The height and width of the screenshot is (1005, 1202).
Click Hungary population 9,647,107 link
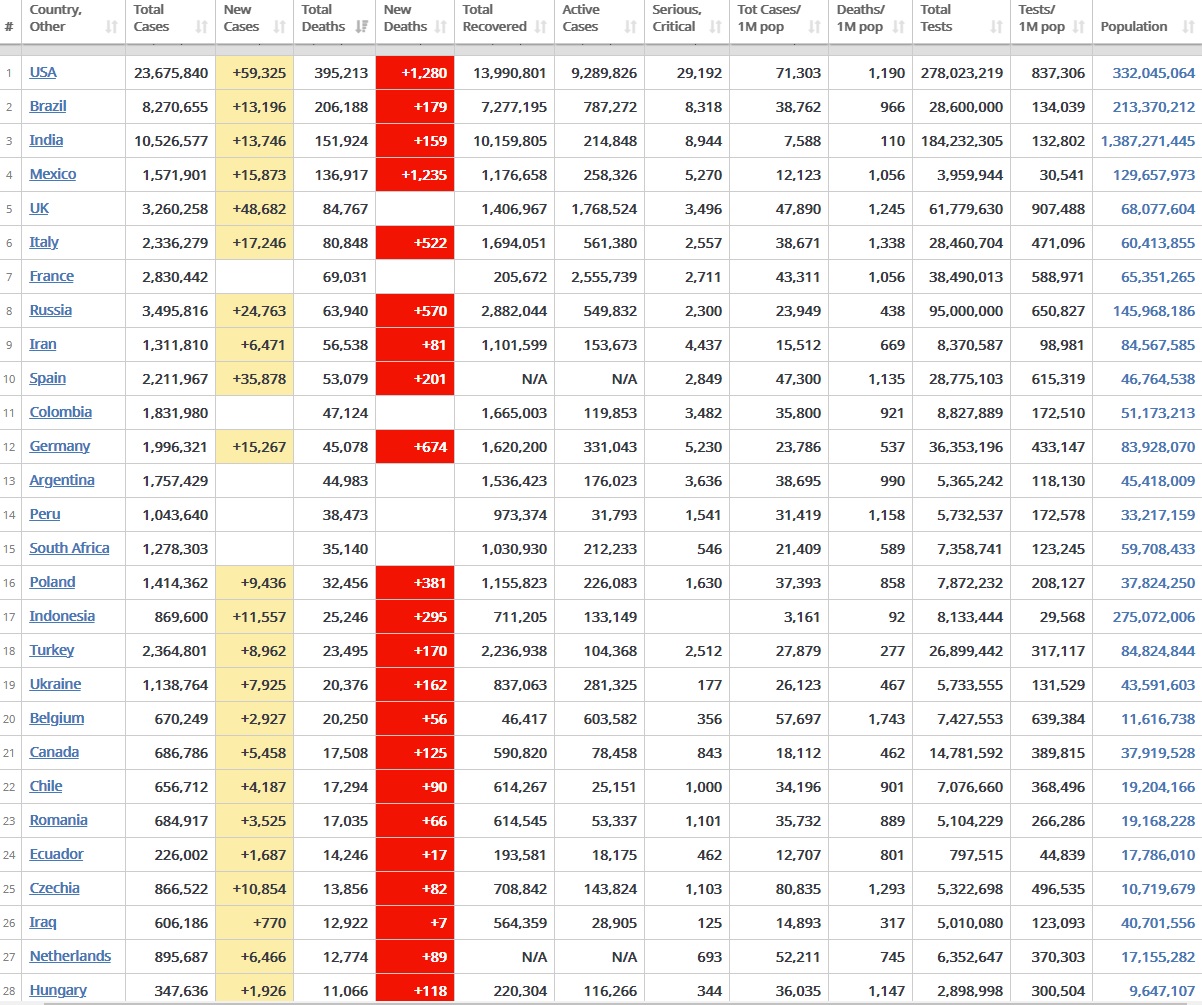[x=1162, y=991]
